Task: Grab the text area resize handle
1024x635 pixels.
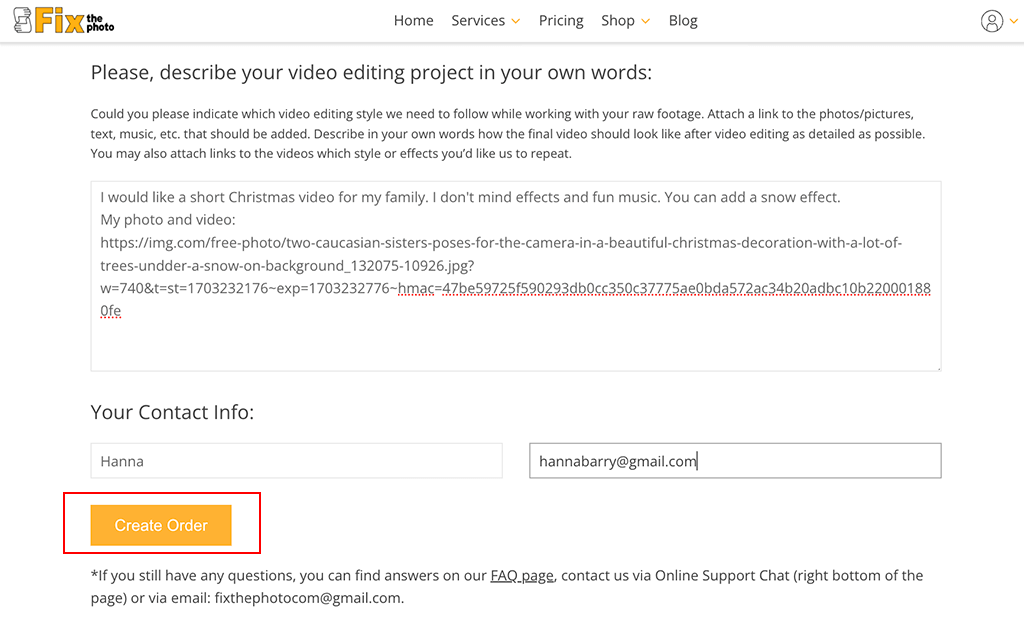Action: (x=937, y=367)
